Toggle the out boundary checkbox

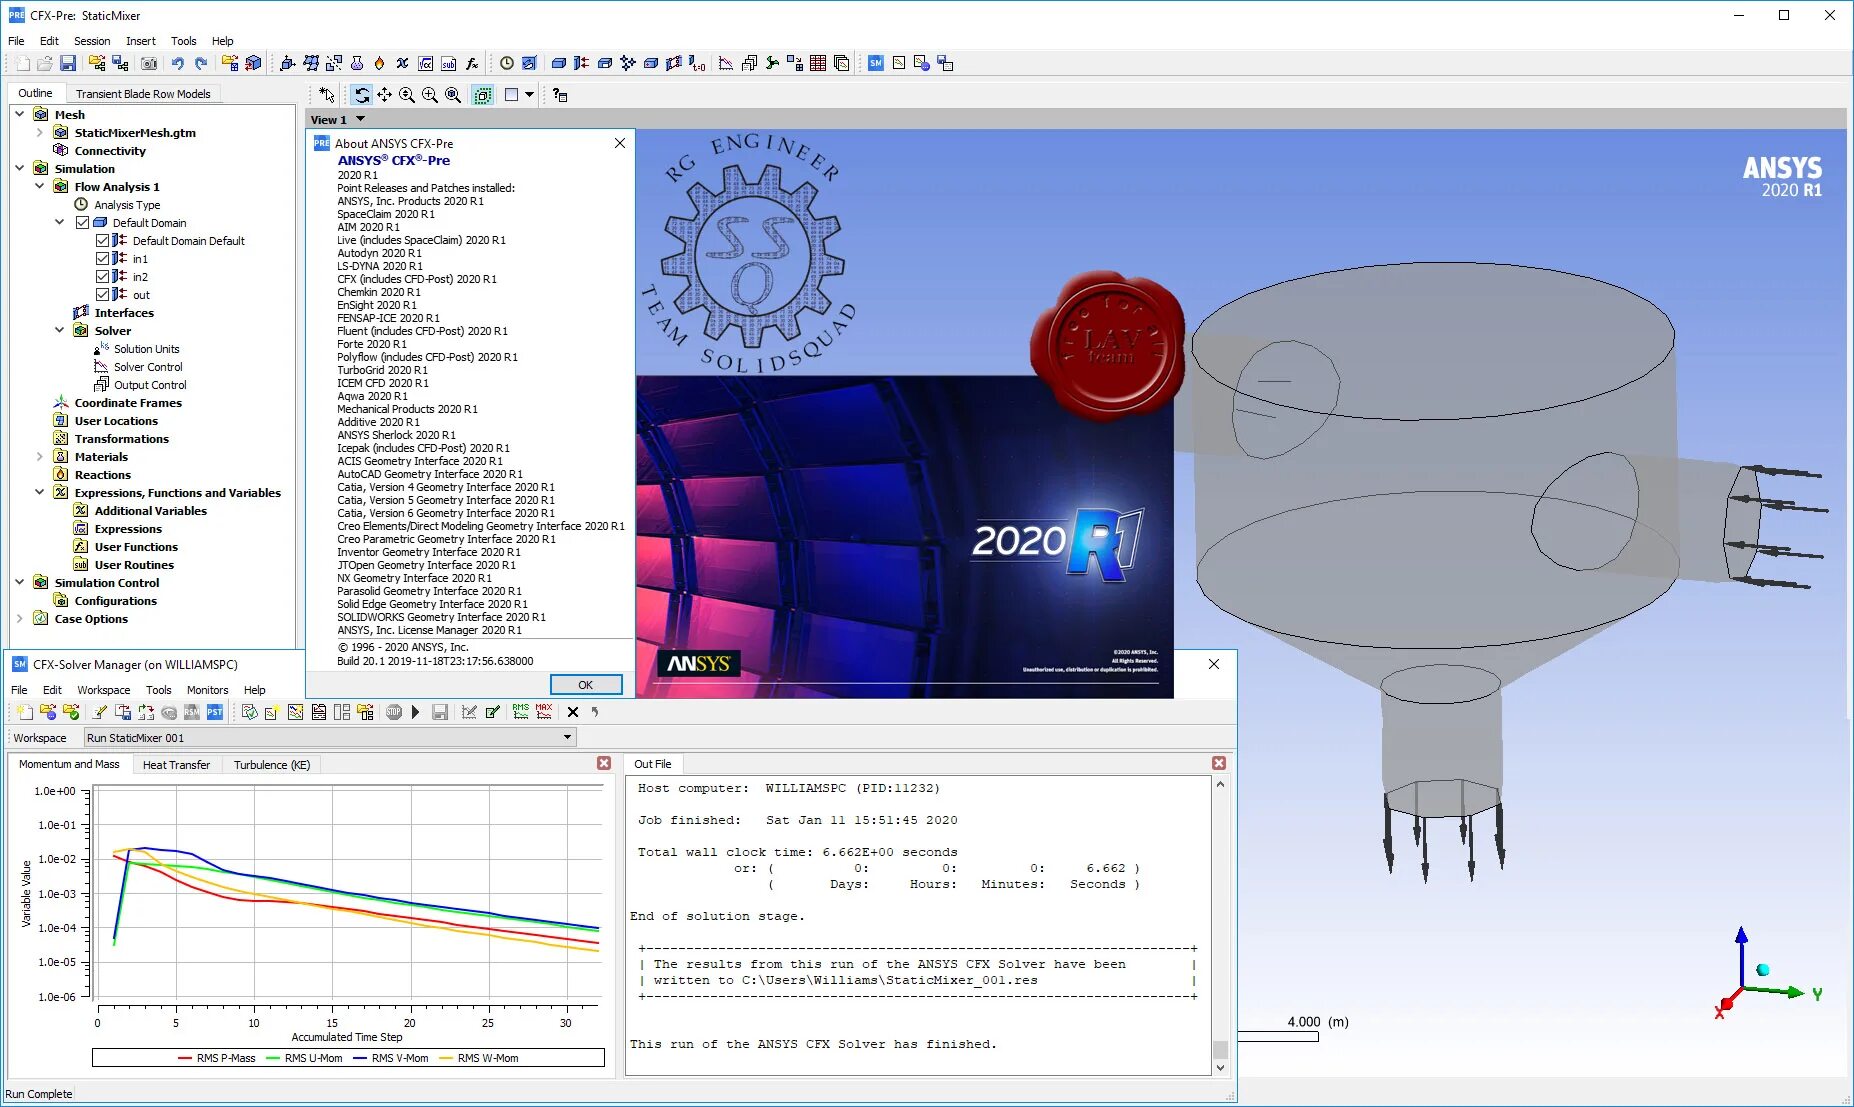(102, 294)
